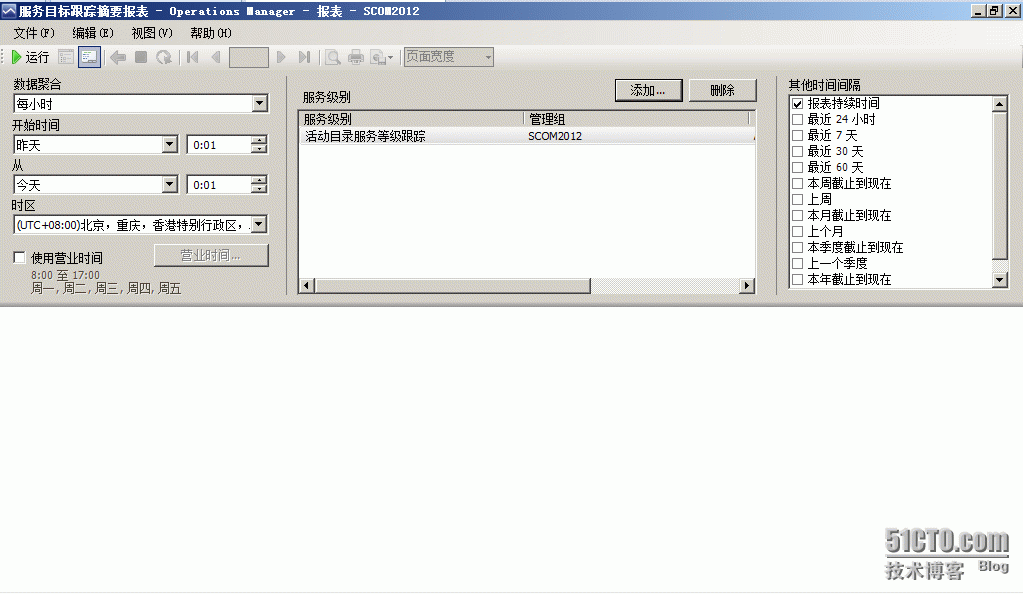The image size is (1023, 594).
Task: Expand the 今天 end date dropdown
Action: point(170,185)
